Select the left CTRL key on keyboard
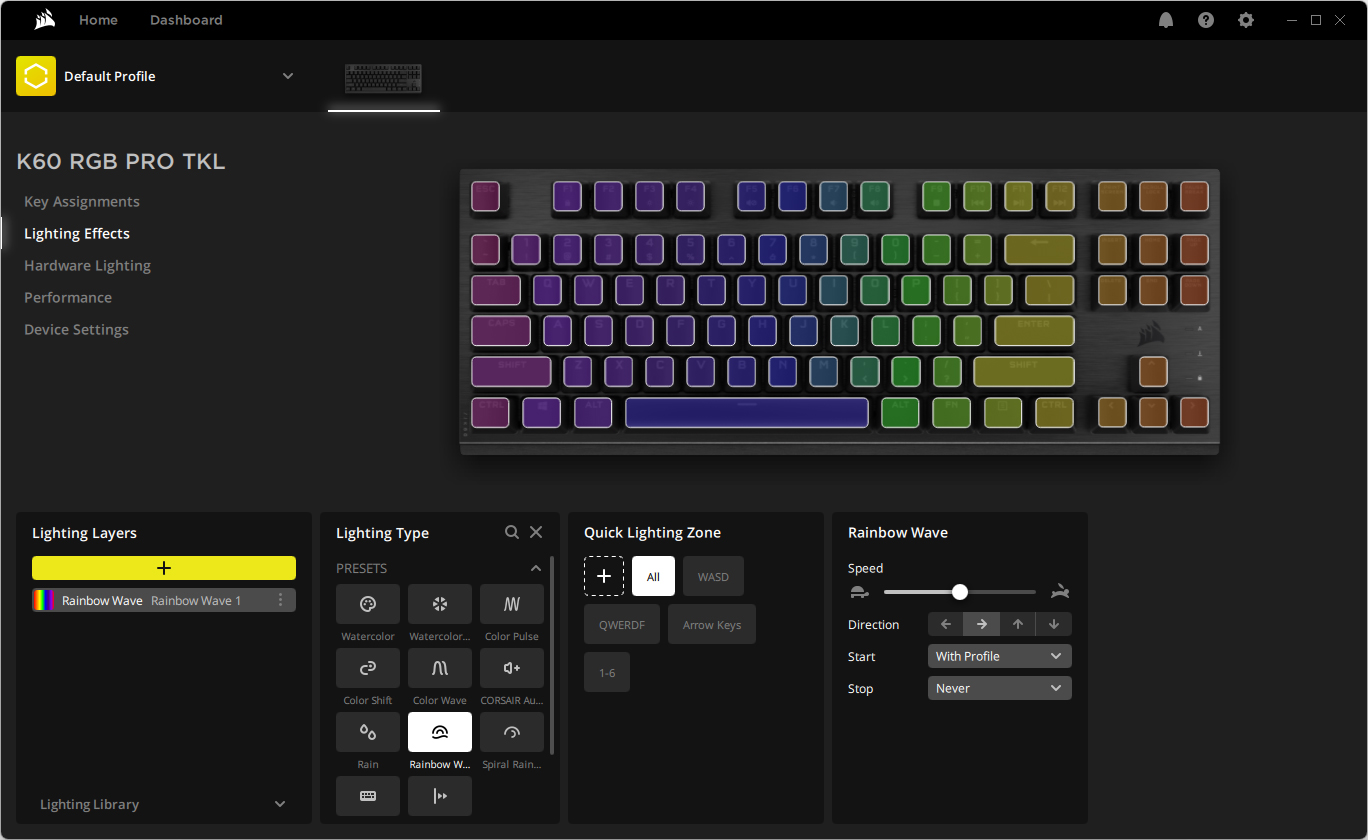Image resolution: width=1368 pixels, height=840 pixels. click(490, 412)
